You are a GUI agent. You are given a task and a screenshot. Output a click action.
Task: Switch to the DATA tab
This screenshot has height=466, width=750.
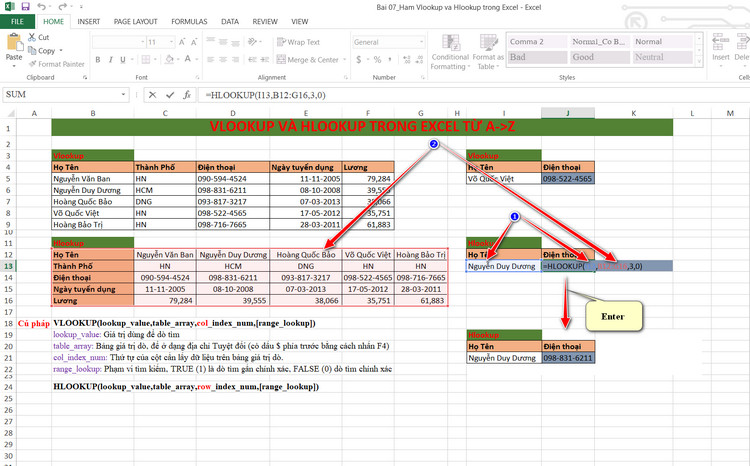[x=230, y=22]
